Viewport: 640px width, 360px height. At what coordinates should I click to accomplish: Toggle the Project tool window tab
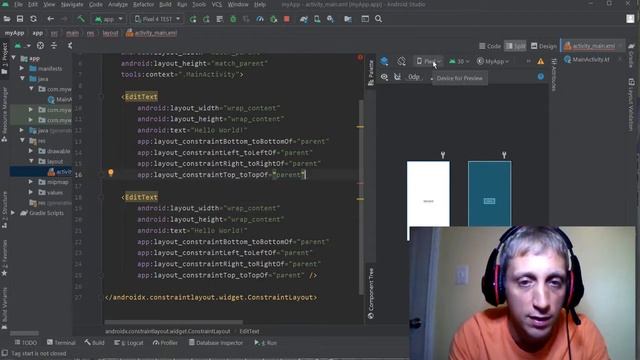[4, 58]
